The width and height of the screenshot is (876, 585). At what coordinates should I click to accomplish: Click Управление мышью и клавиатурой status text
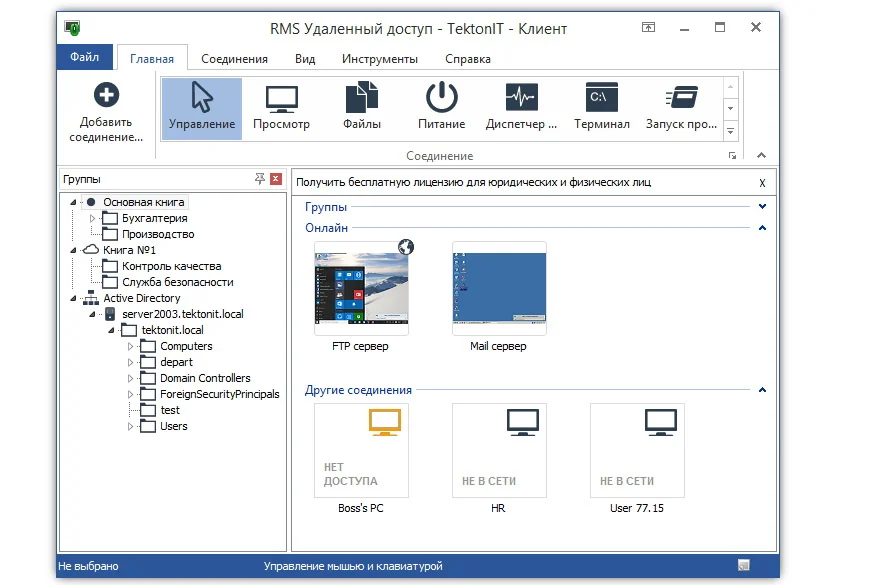pyautogui.click(x=353, y=566)
